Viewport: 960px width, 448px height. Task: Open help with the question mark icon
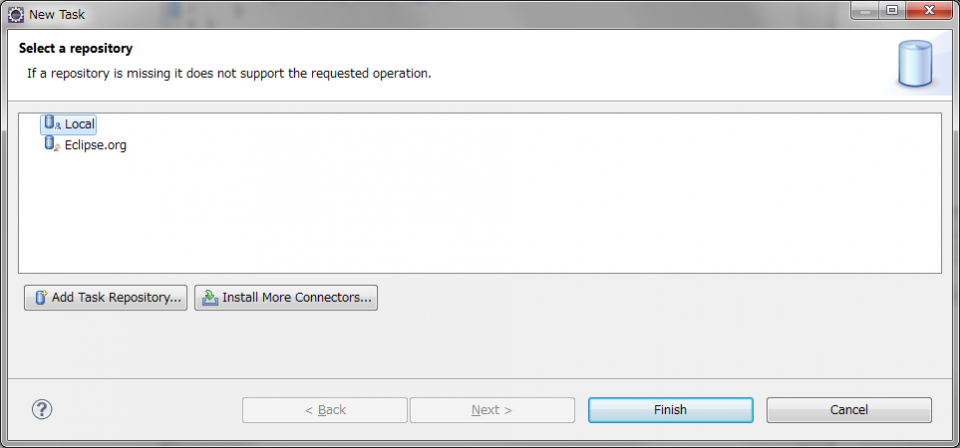[42, 409]
